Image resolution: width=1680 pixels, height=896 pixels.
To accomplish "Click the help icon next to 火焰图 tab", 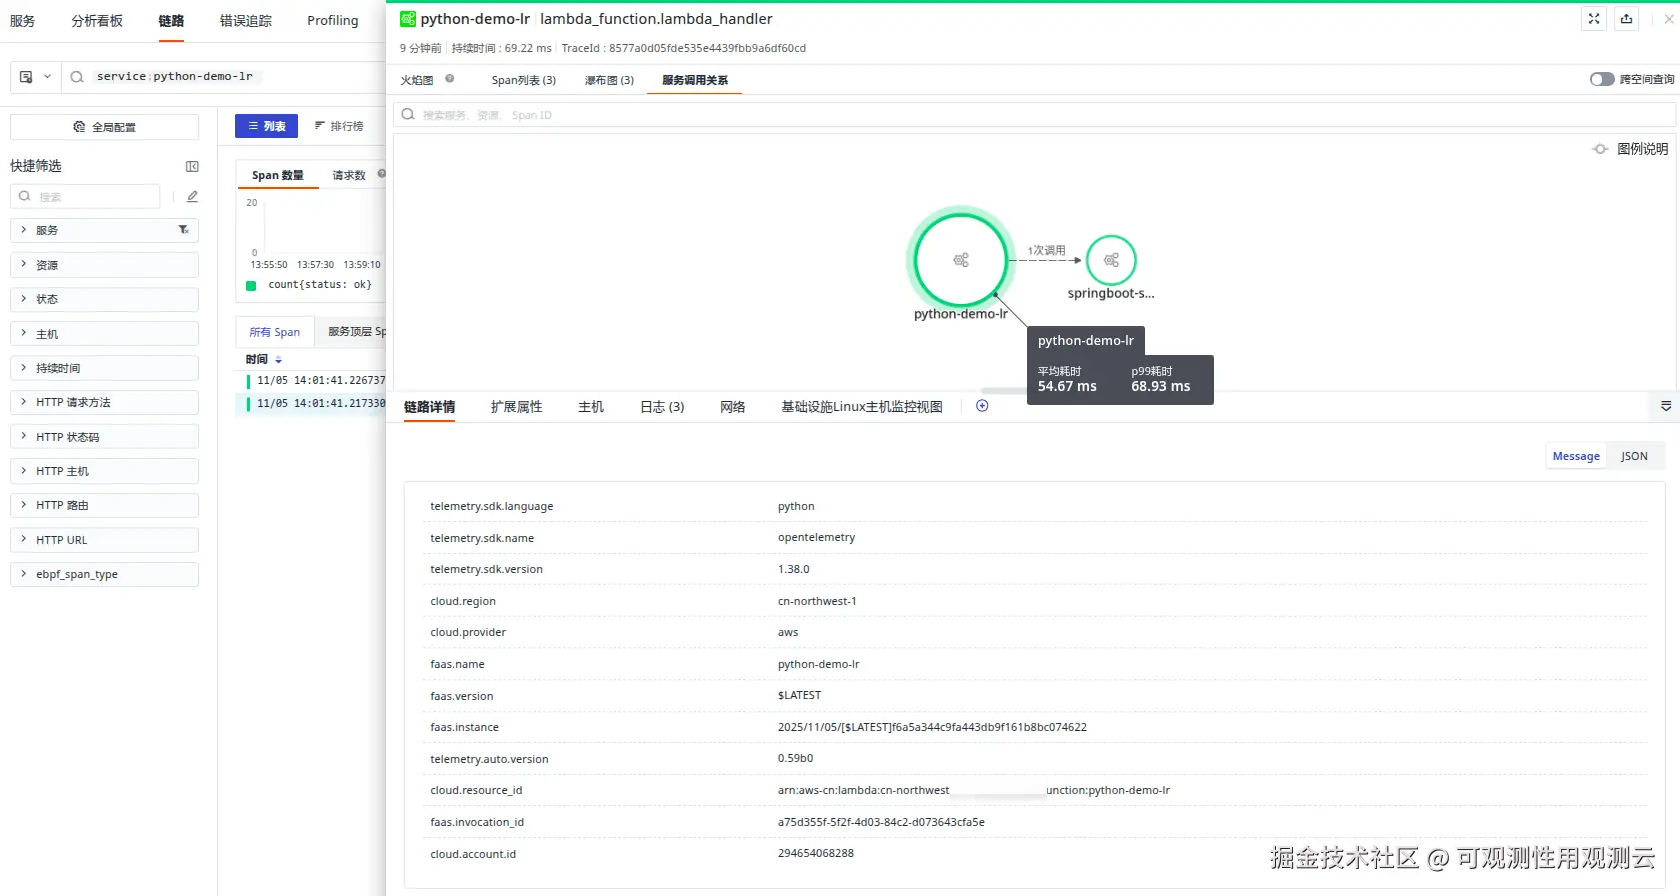I will click(450, 79).
